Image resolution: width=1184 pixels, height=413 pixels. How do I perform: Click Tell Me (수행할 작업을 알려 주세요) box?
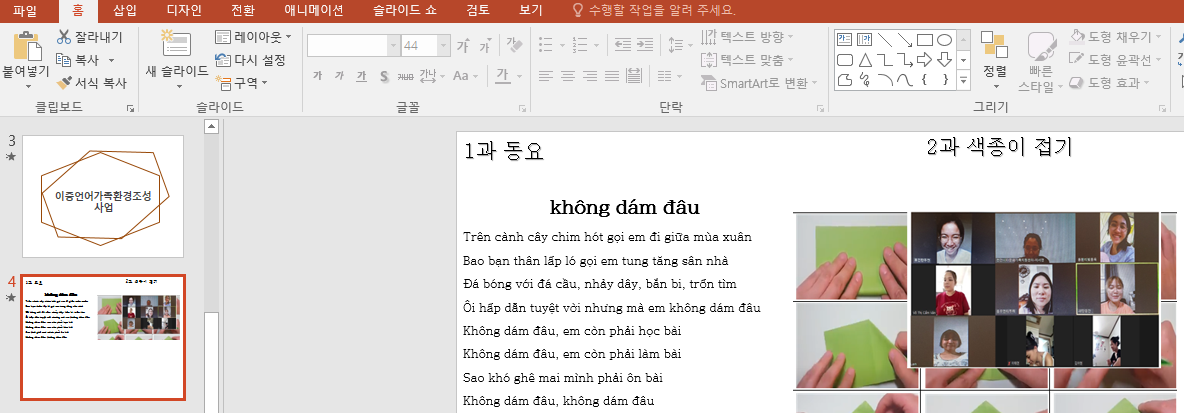tap(653, 11)
